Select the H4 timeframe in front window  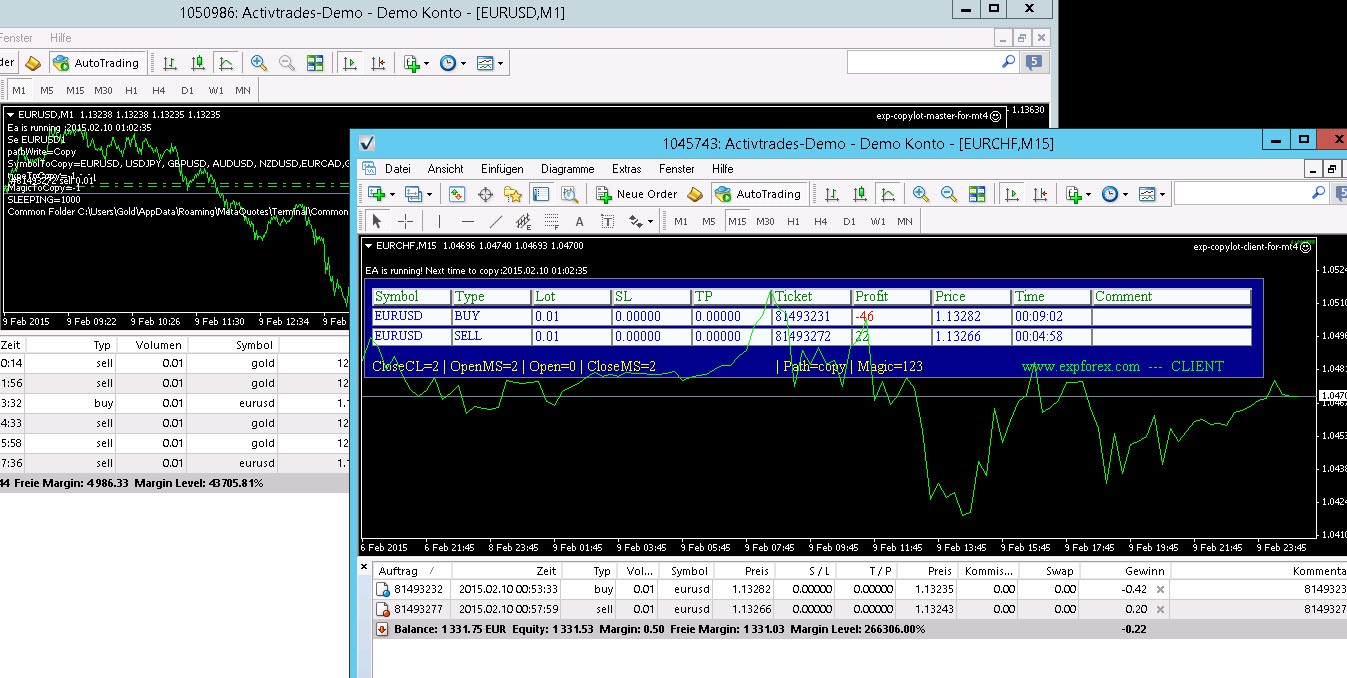click(x=821, y=221)
